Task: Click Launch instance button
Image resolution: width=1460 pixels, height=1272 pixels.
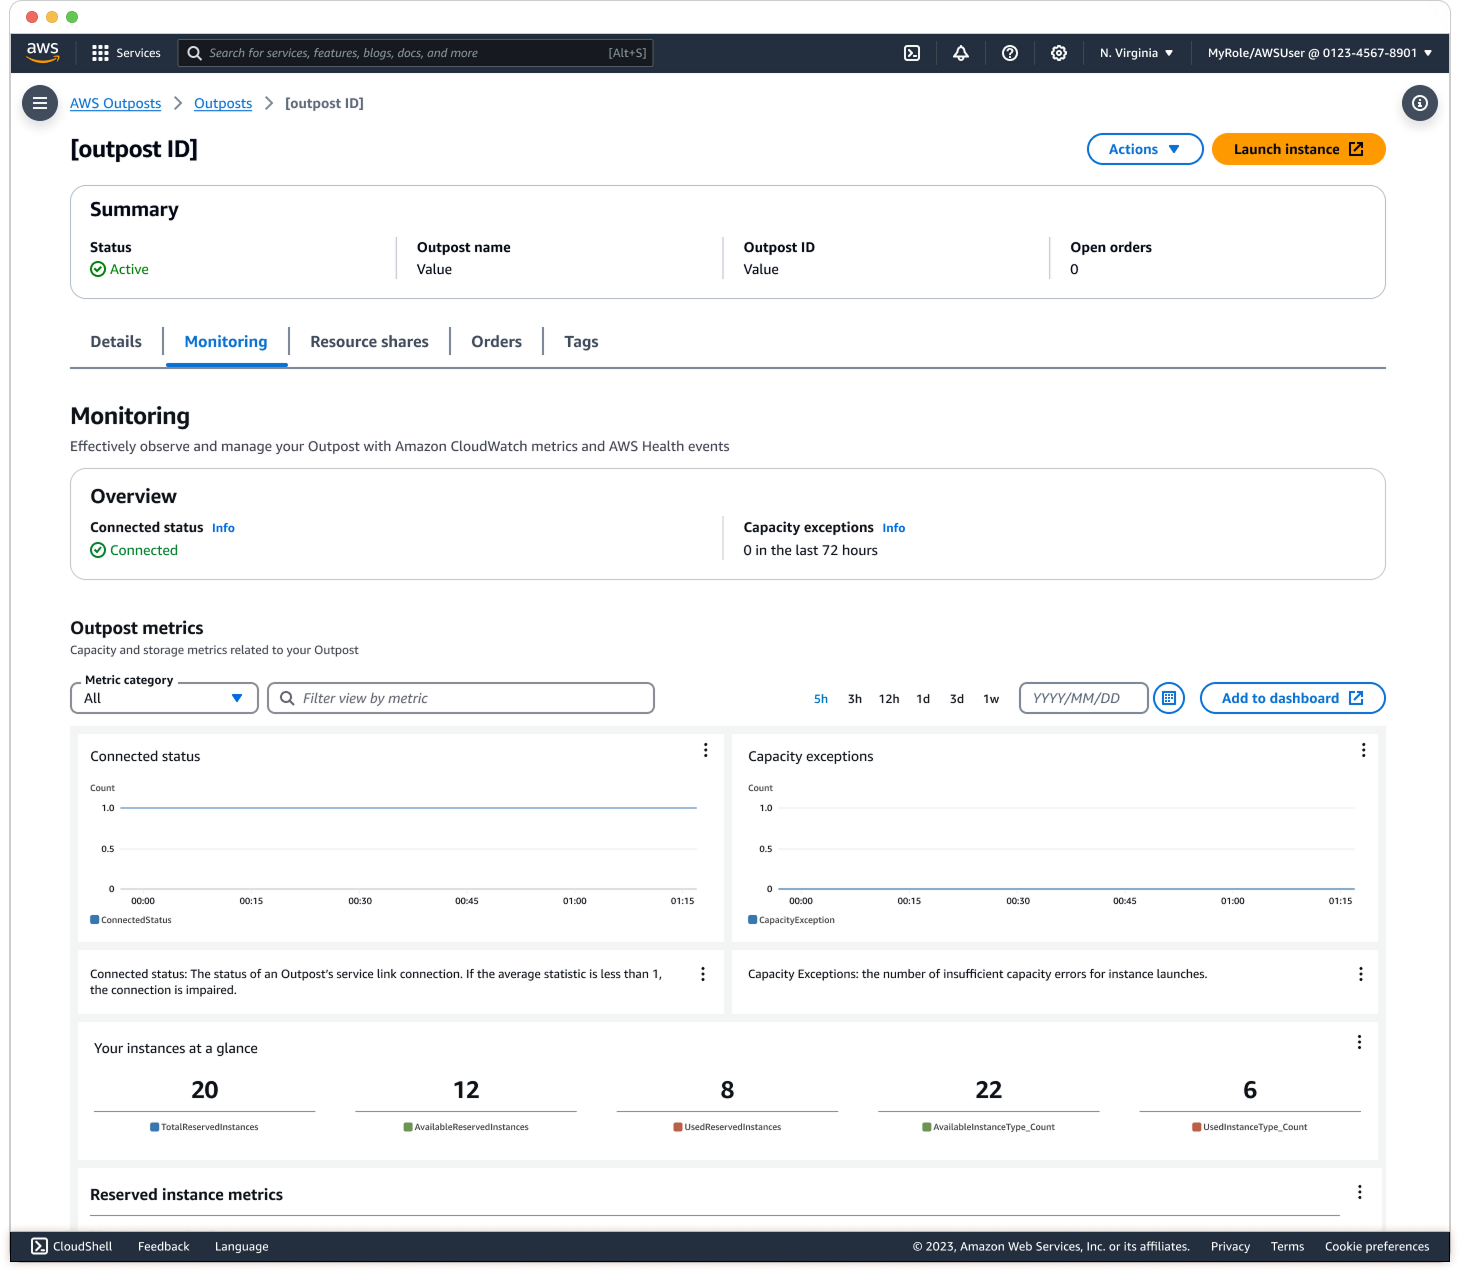Action: (1299, 149)
